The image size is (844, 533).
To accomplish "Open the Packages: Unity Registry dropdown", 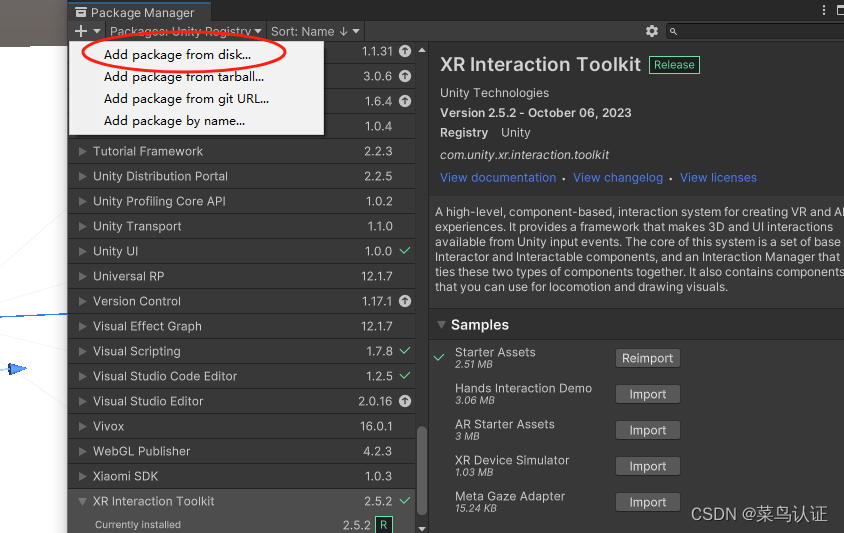I will tap(186, 31).
